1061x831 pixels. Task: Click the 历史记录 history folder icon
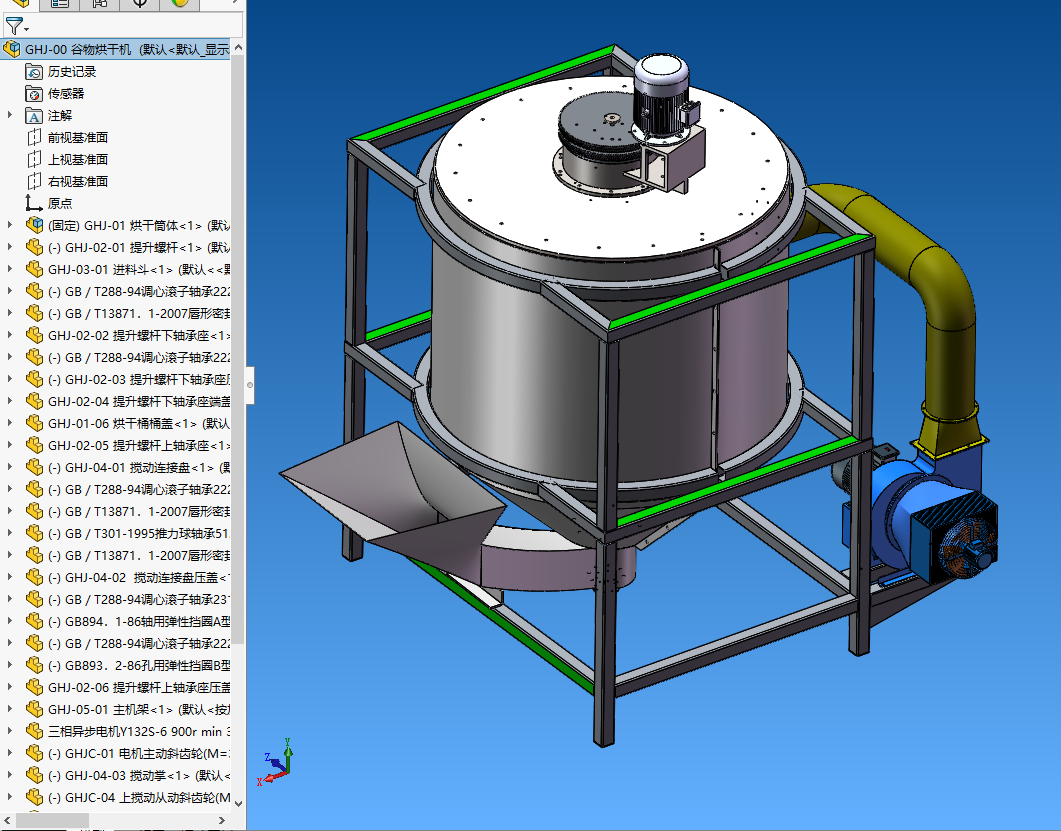[34, 72]
